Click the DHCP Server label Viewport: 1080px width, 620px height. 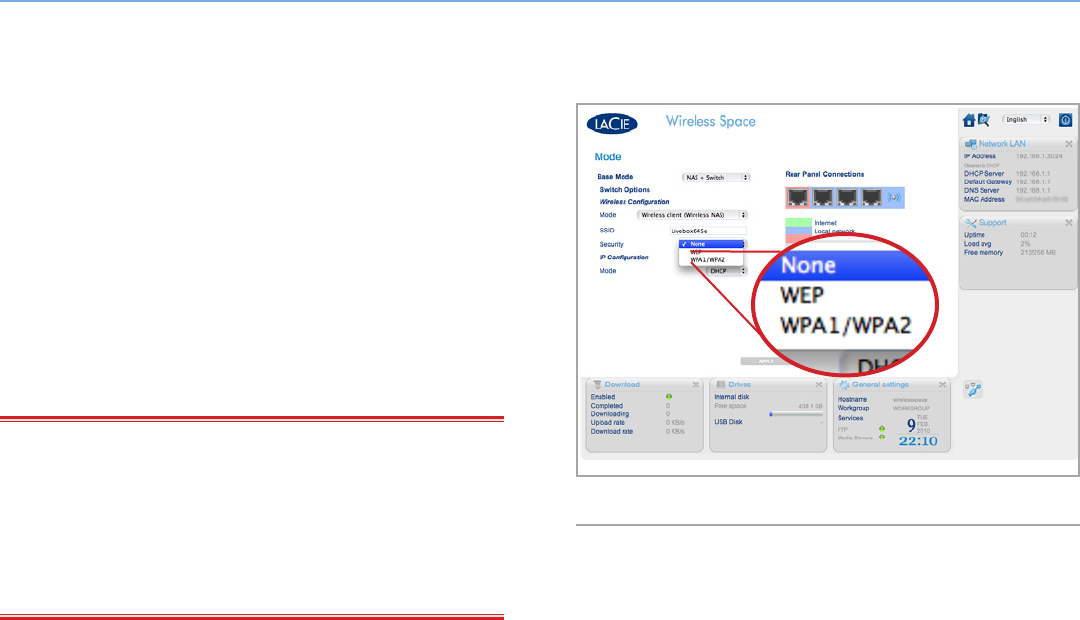click(984, 174)
